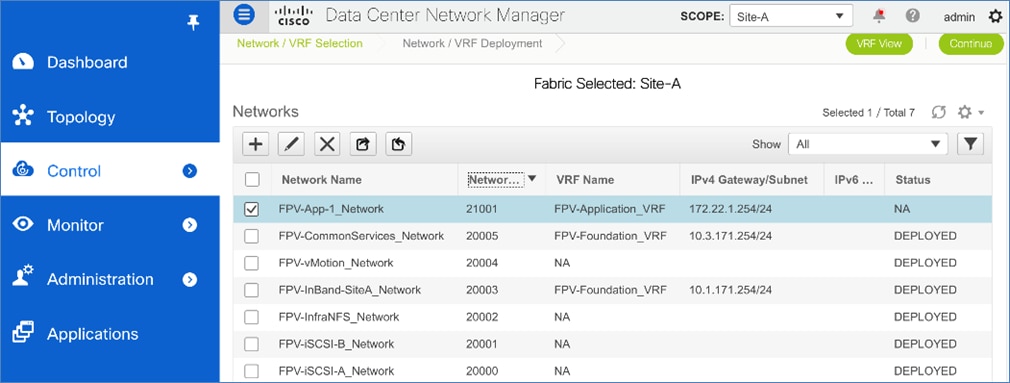Check the FPV-iSCSI-B_Network checkbox
This screenshot has height=383, width=1010.
point(252,344)
